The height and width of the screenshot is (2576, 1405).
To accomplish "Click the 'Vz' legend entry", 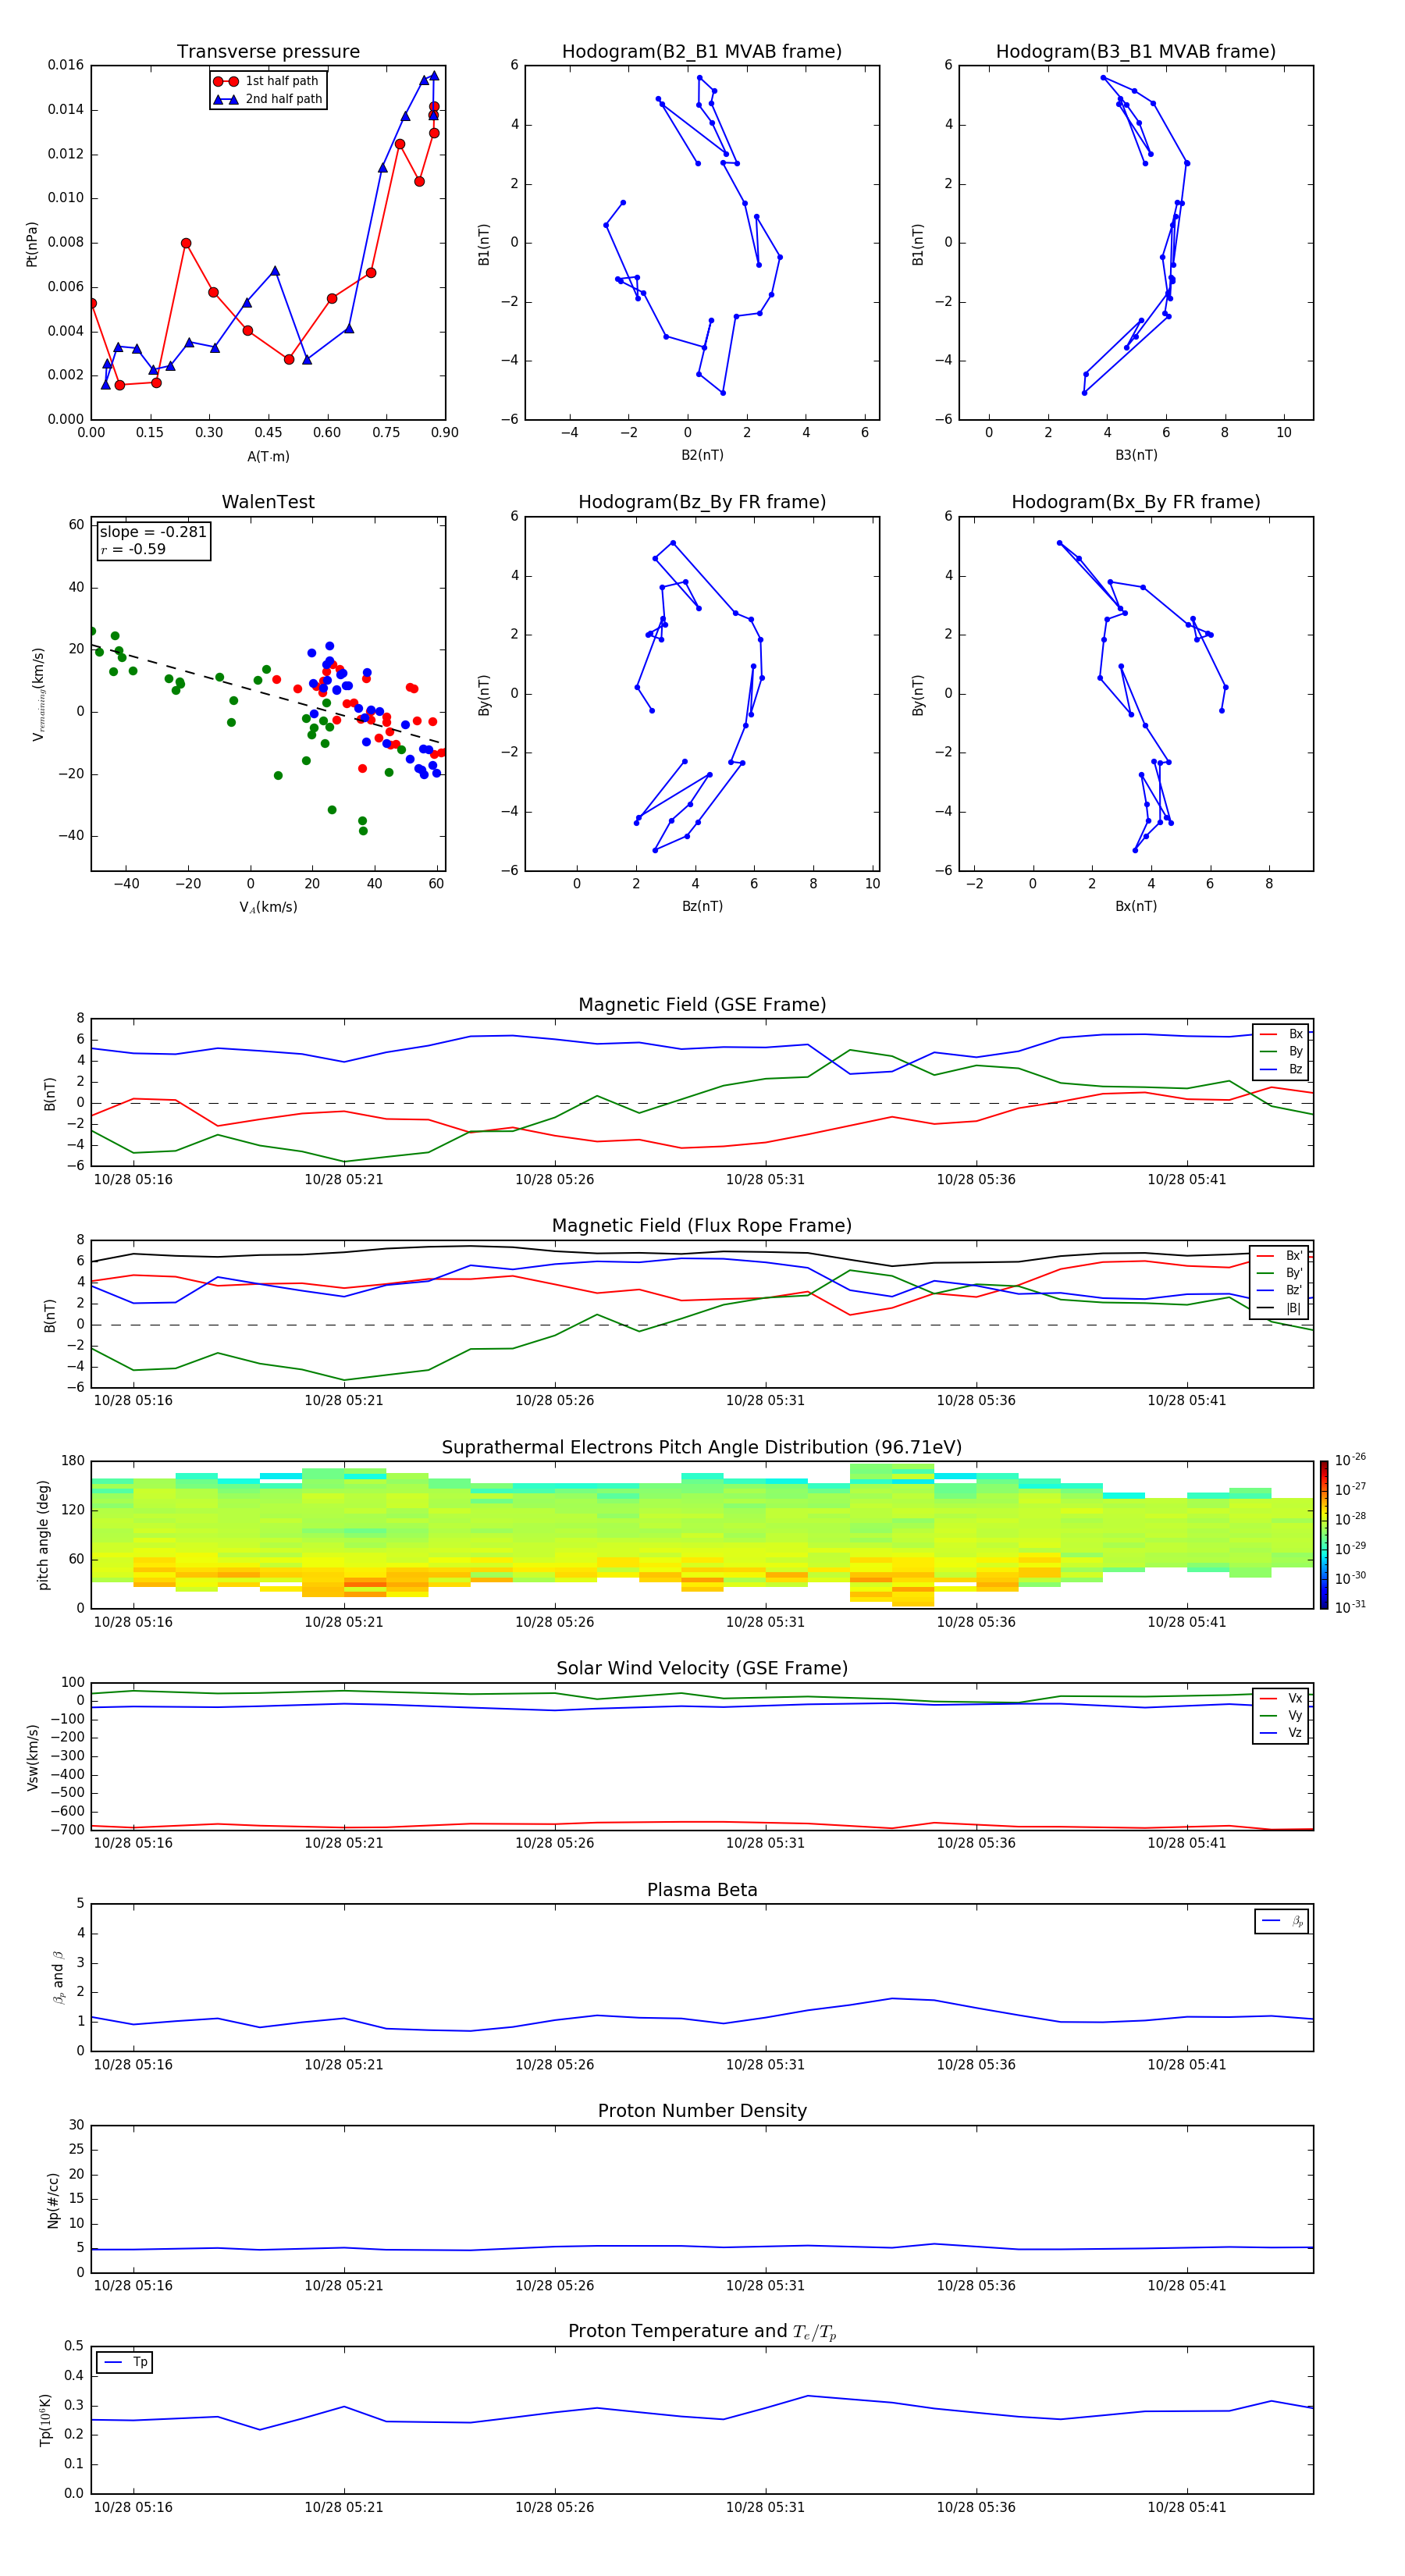I will pyautogui.click(x=1282, y=1733).
